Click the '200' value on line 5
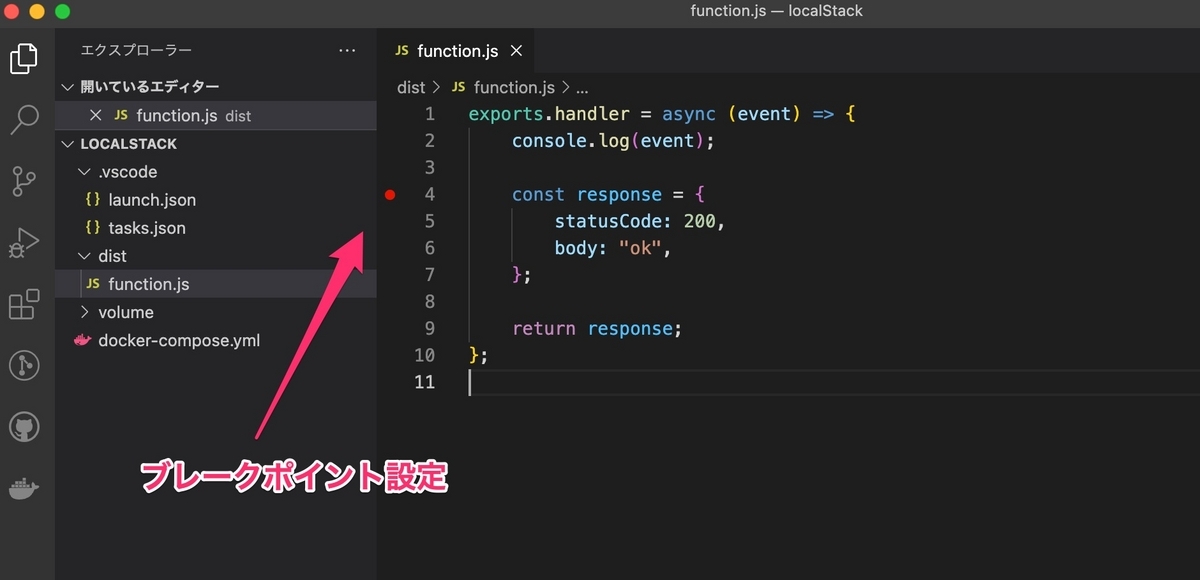 click(x=700, y=221)
